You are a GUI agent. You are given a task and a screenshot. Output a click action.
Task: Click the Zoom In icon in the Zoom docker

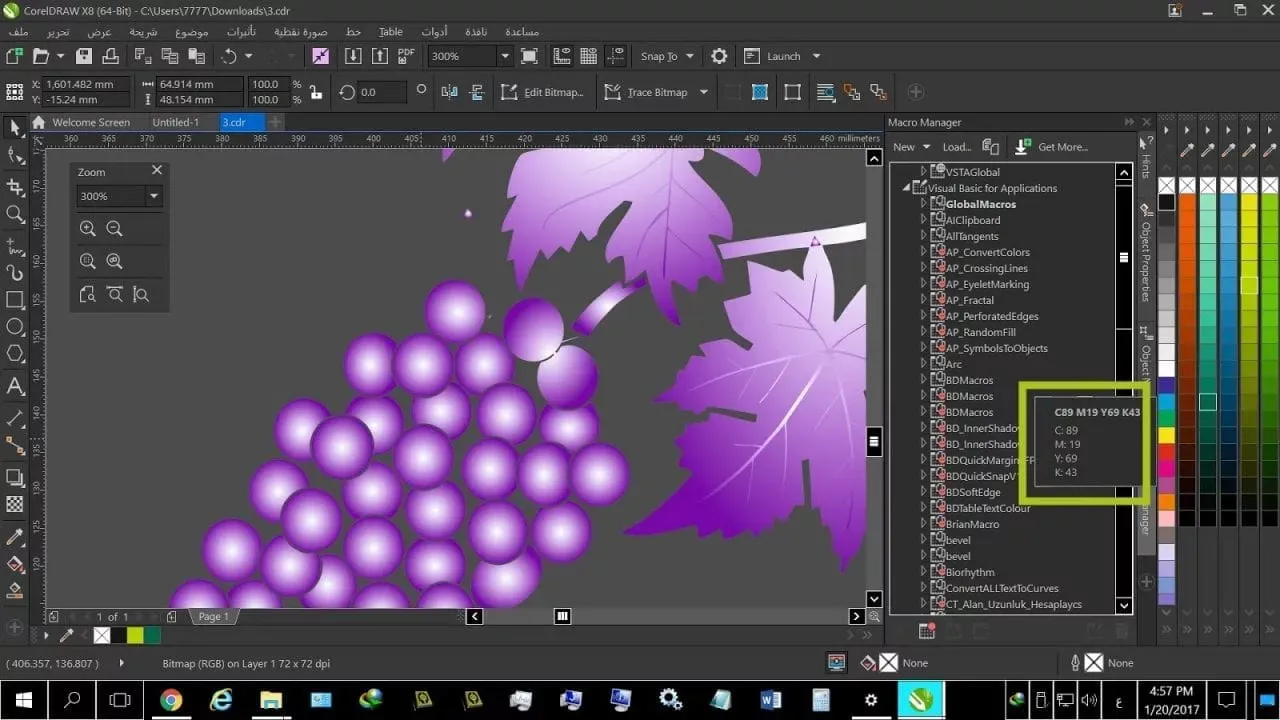coord(89,228)
